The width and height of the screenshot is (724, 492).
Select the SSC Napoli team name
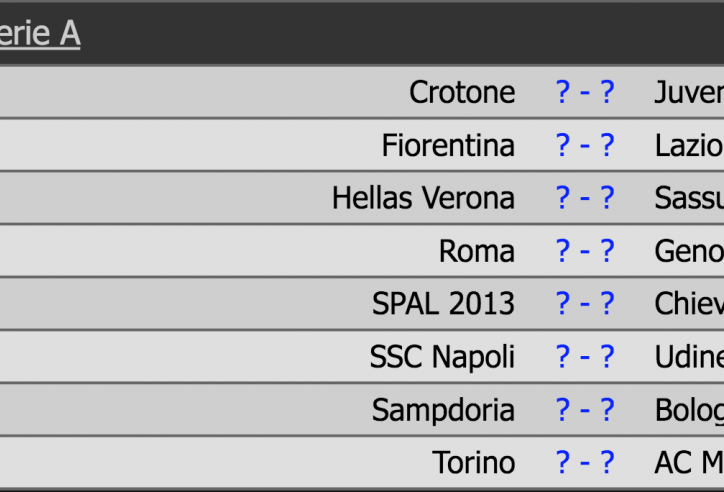[442, 356]
